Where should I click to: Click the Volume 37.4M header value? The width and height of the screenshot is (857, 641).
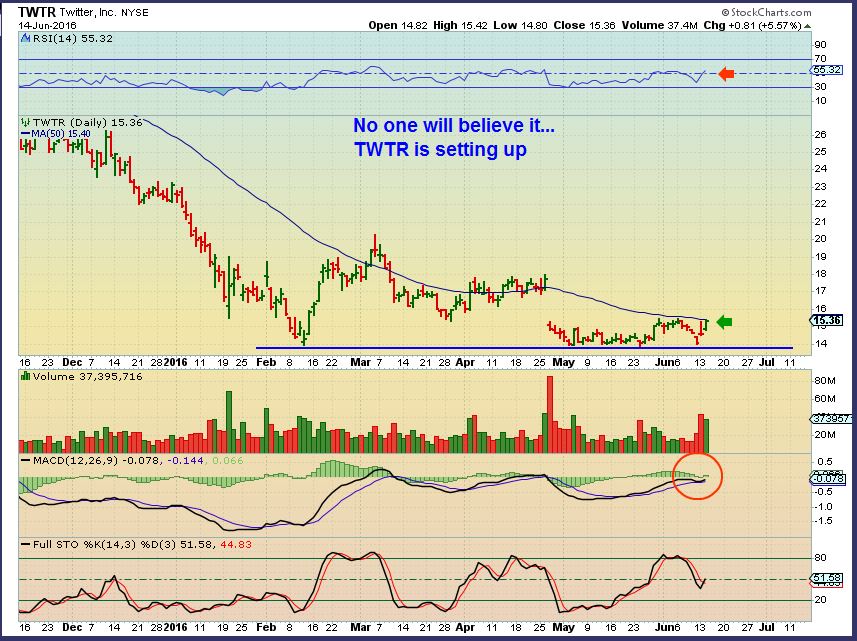pos(660,25)
